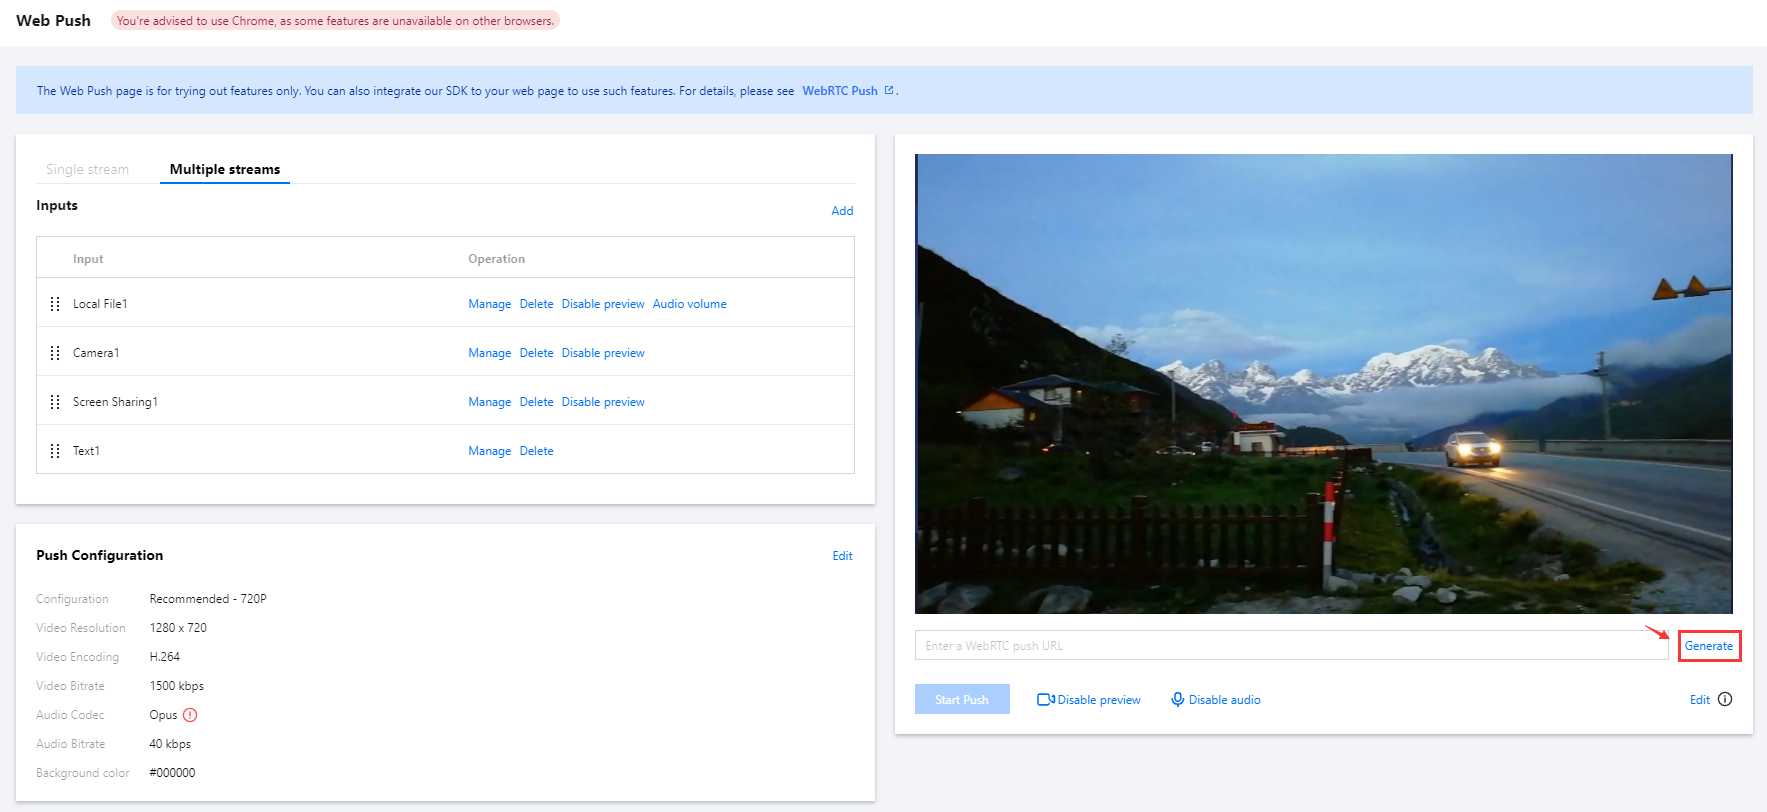Click the 40 kbps audio bitrate value
Image resolution: width=1767 pixels, height=812 pixels.
click(170, 744)
